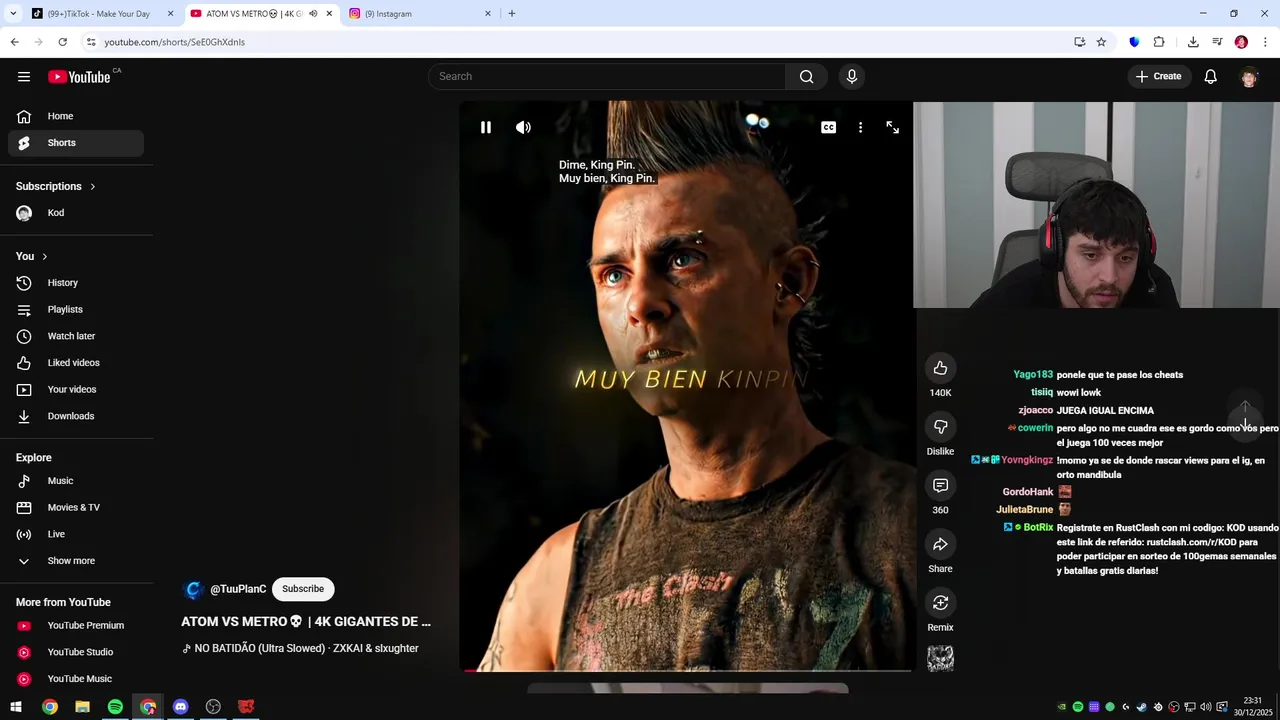Open YouTube account avatar menu
The width and height of the screenshot is (1280, 720).
(1249, 77)
